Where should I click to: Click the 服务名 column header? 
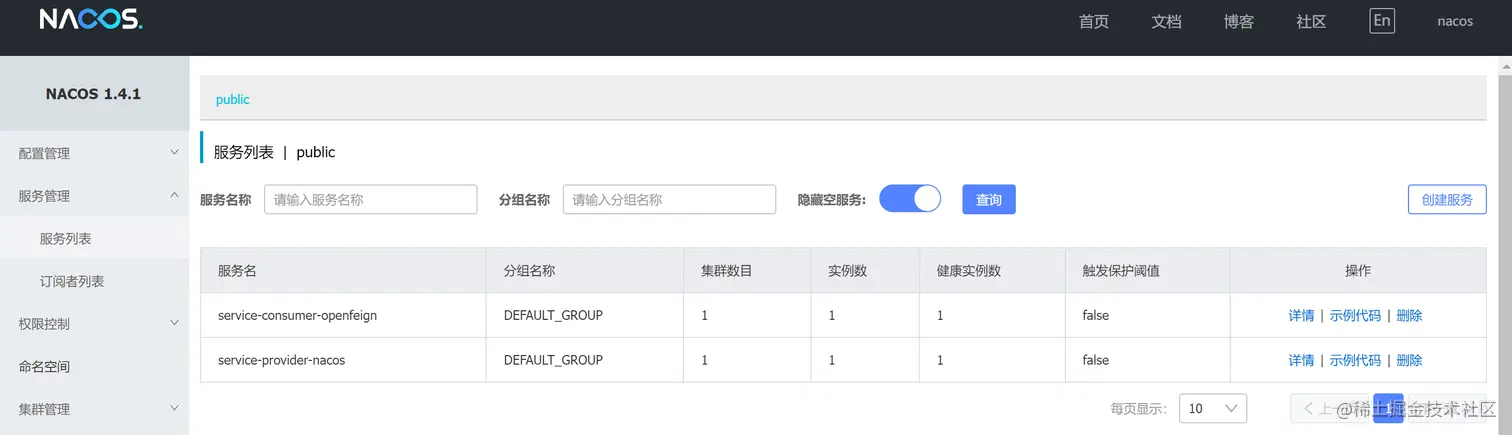(x=343, y=270)
